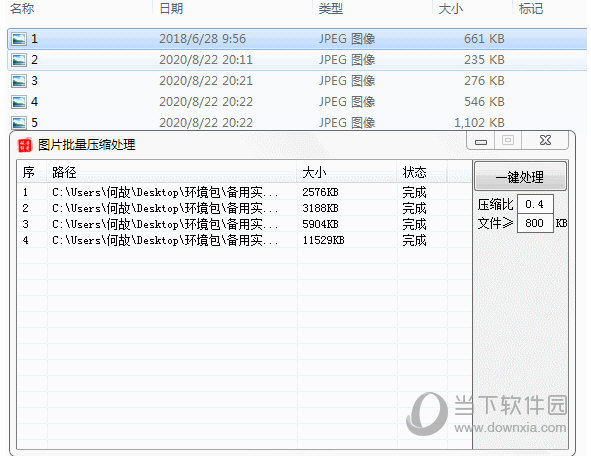Sort file list by 名称 column

(x=21, y=8)
